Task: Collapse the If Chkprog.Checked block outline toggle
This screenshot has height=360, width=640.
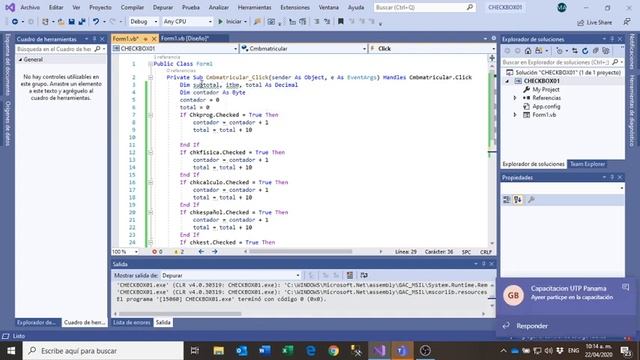Action: point(151,115)
